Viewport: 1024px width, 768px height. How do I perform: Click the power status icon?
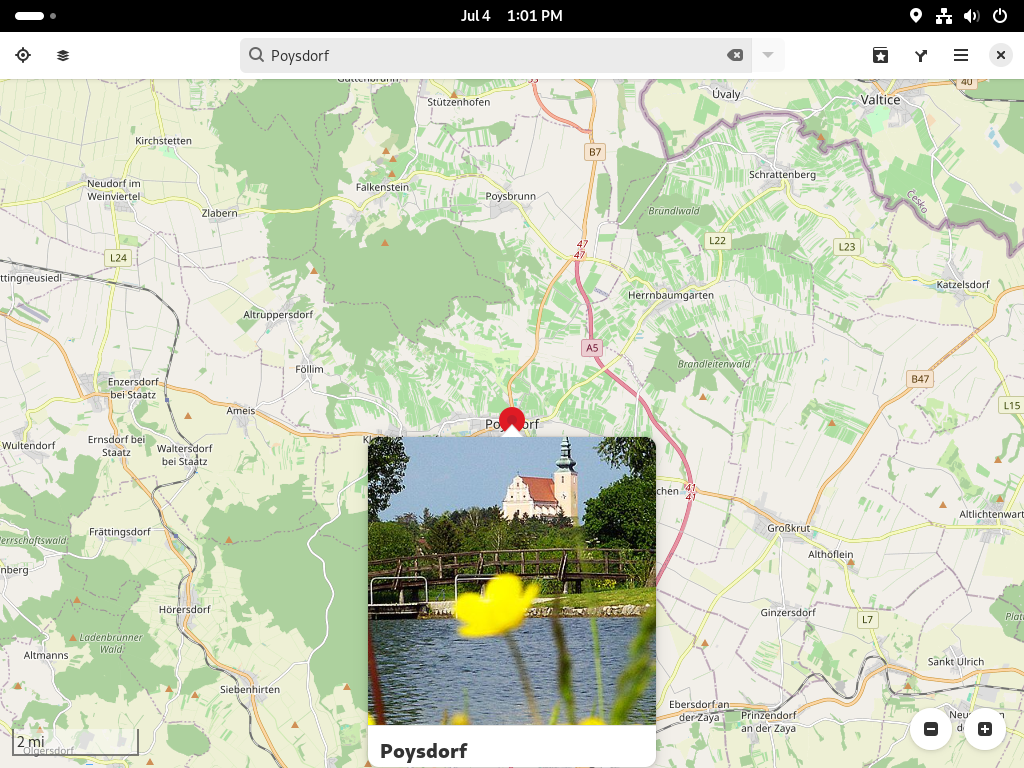click(1000, 16)
